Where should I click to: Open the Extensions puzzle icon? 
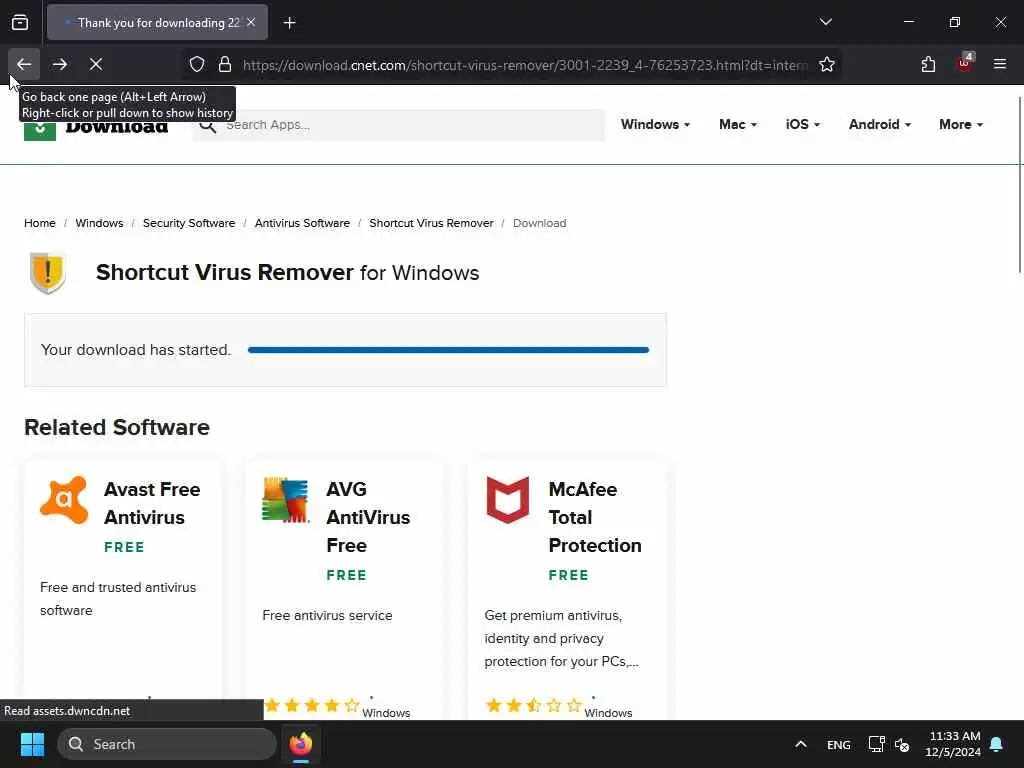[x=928, y=64]
